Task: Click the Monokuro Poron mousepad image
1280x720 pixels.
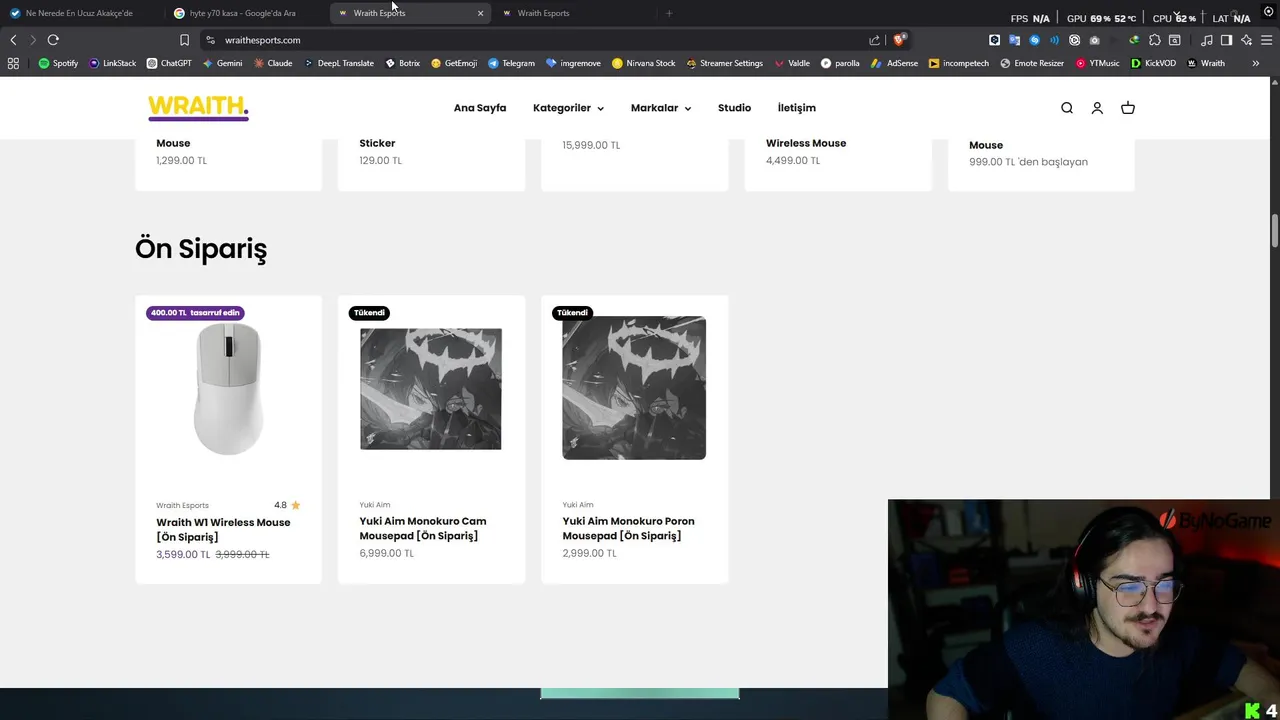Action: coord(634,388)
